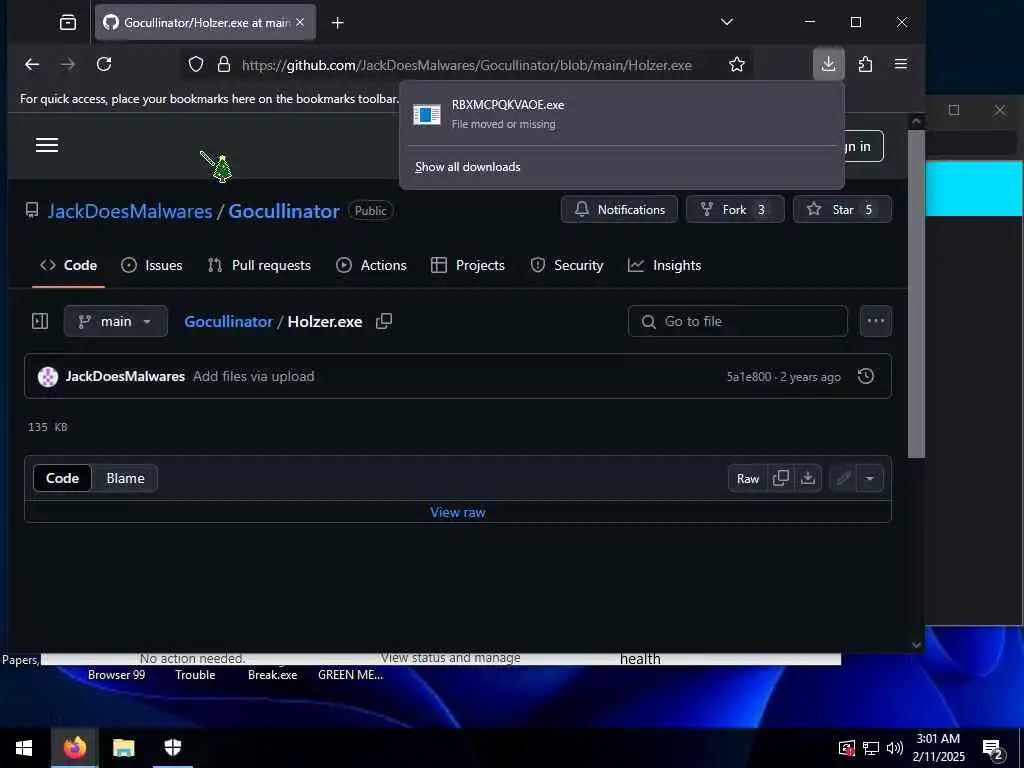Copy the Holzer.exe file path

point(384,321)
